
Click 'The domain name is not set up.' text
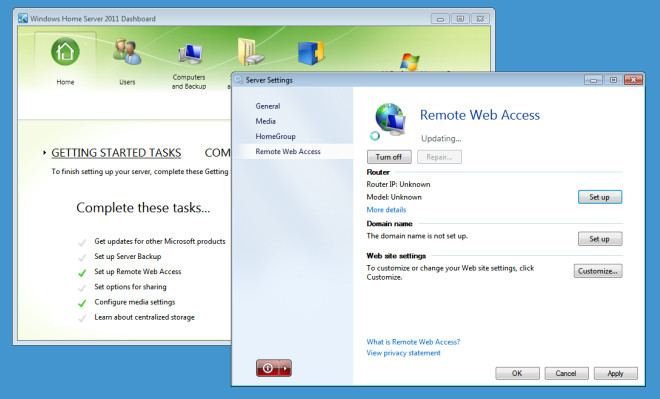(417, 236)
